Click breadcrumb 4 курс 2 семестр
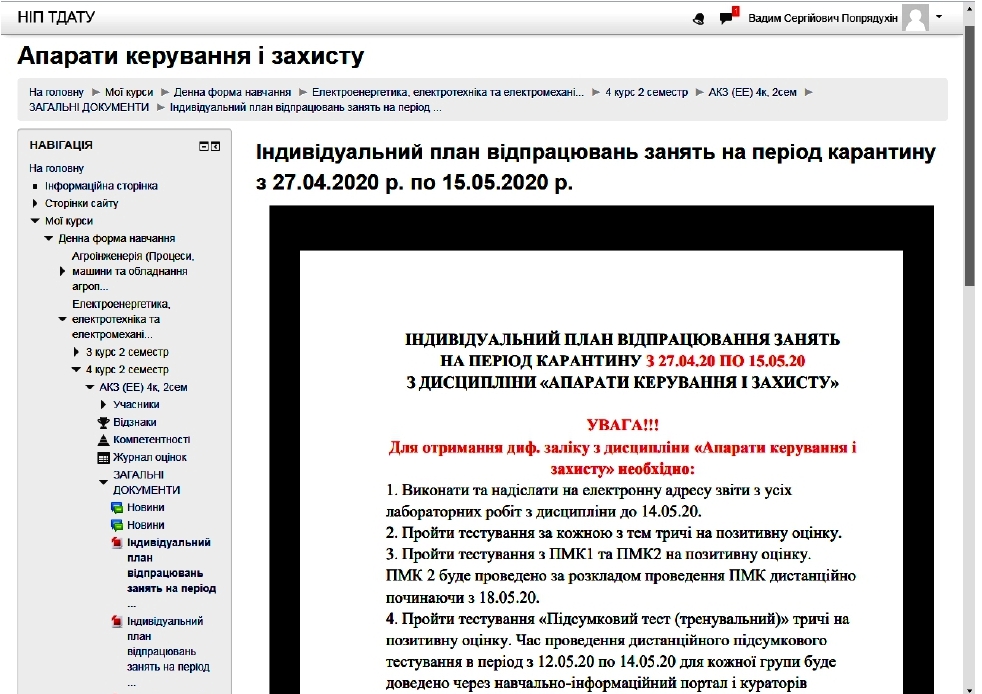 tap(646, 92)
